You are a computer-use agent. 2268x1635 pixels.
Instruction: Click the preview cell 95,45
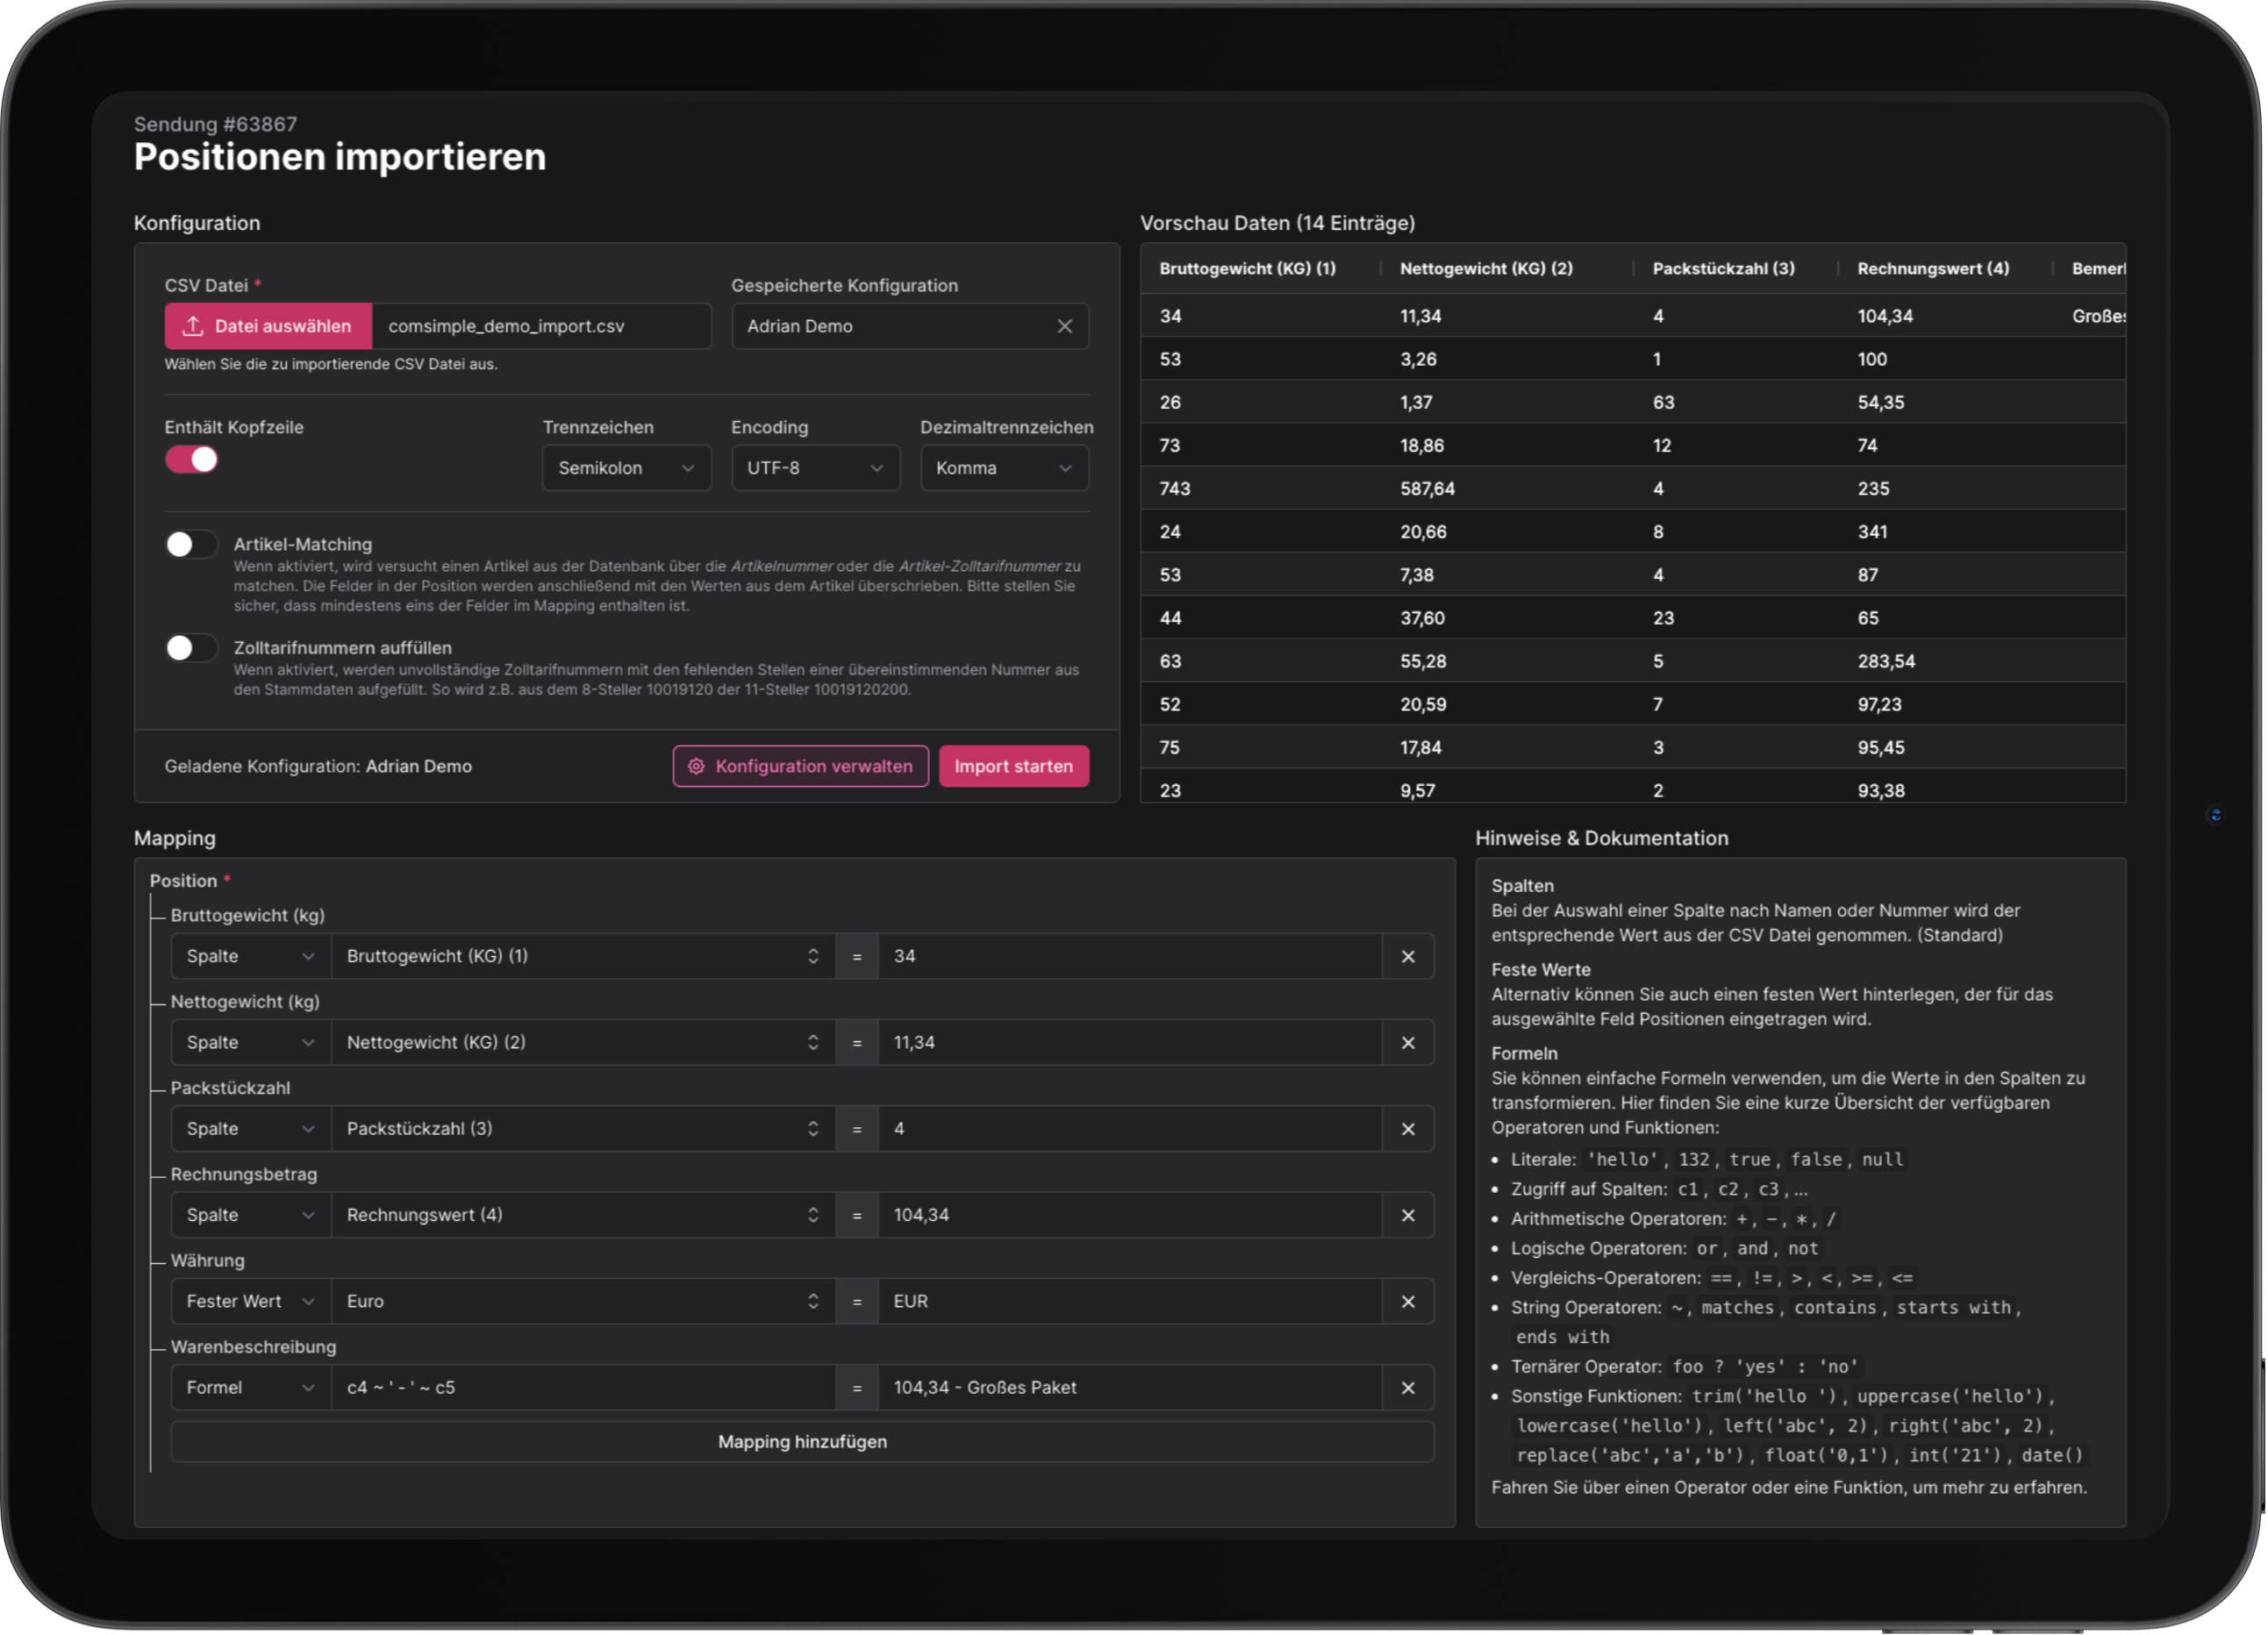tap(1881, 748)
